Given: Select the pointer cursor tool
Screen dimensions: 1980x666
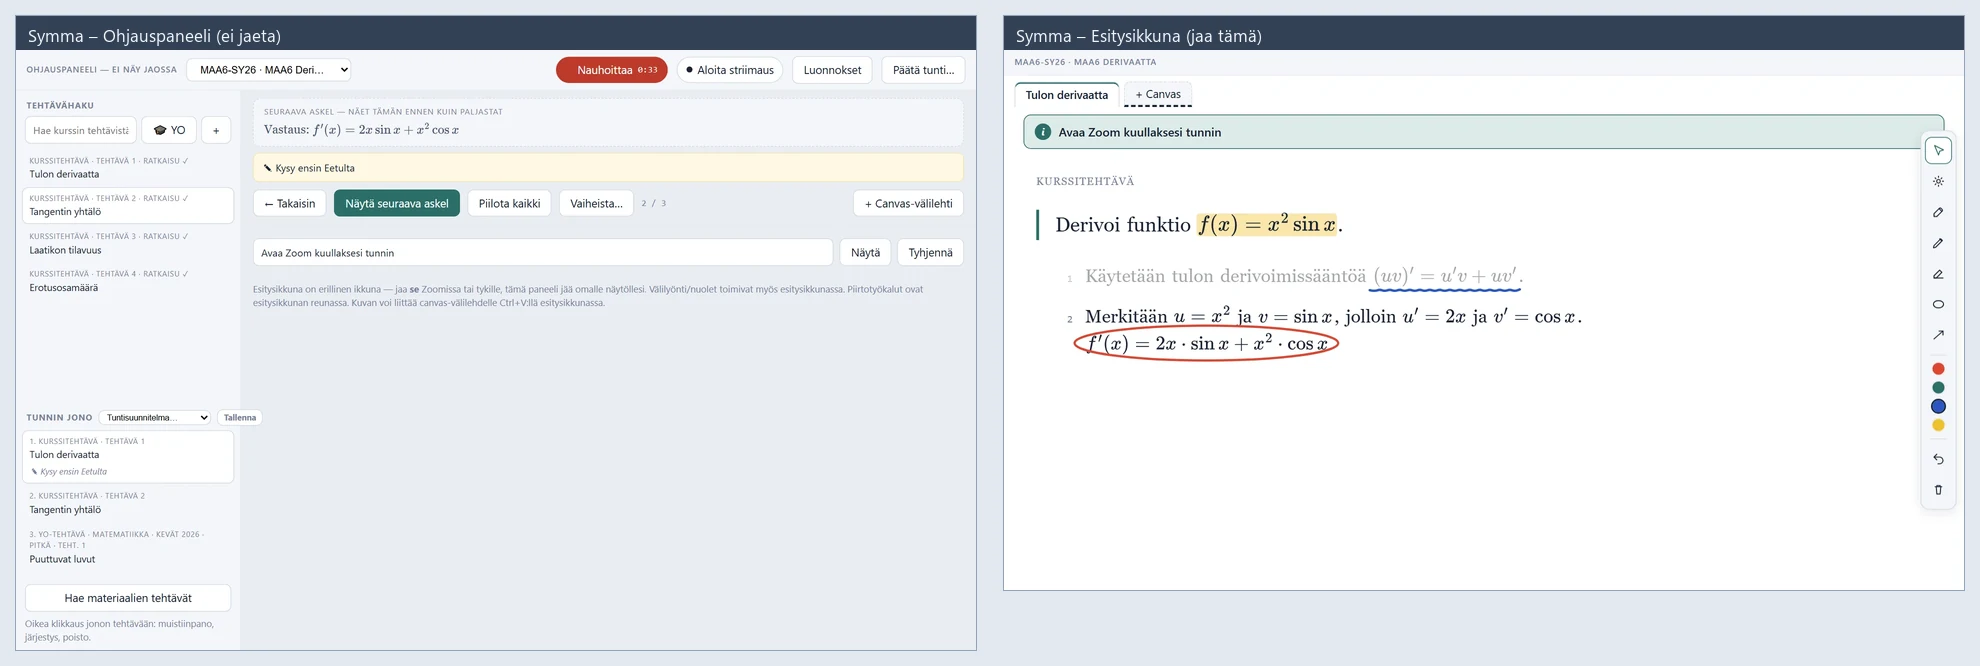Looking at the screenshot, I should coord(1938,150).
